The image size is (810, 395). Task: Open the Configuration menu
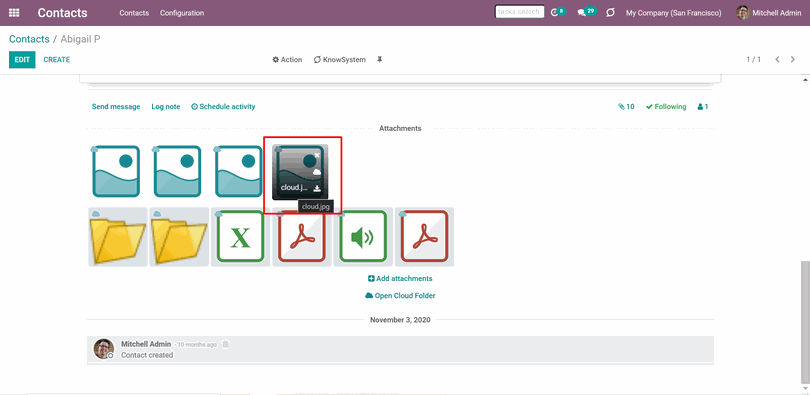[182, 13]
